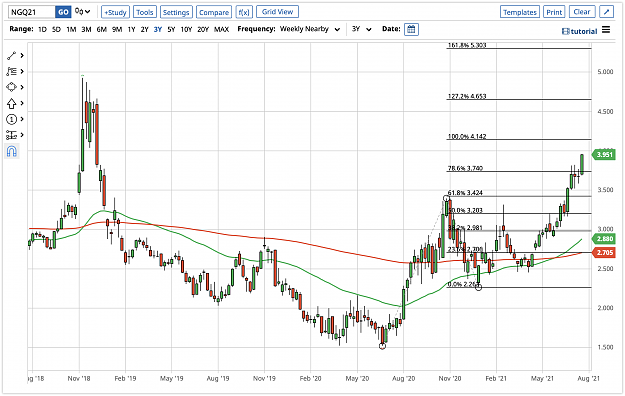The height and width of the screenshot is (396, 625).
Task: Open the f(x) expressions button
Action: pyautogui.click(x=244, y=12)
